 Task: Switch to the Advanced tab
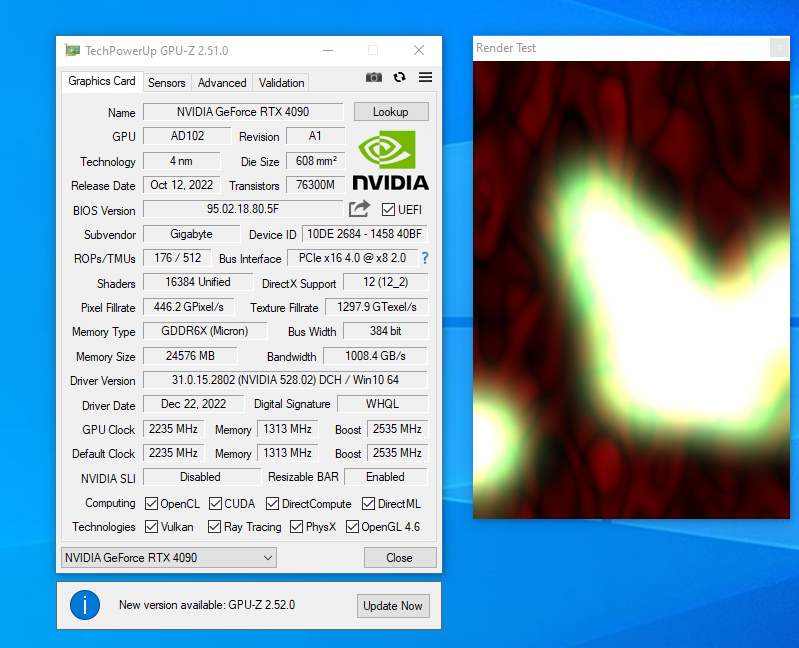tap(222, 83)
